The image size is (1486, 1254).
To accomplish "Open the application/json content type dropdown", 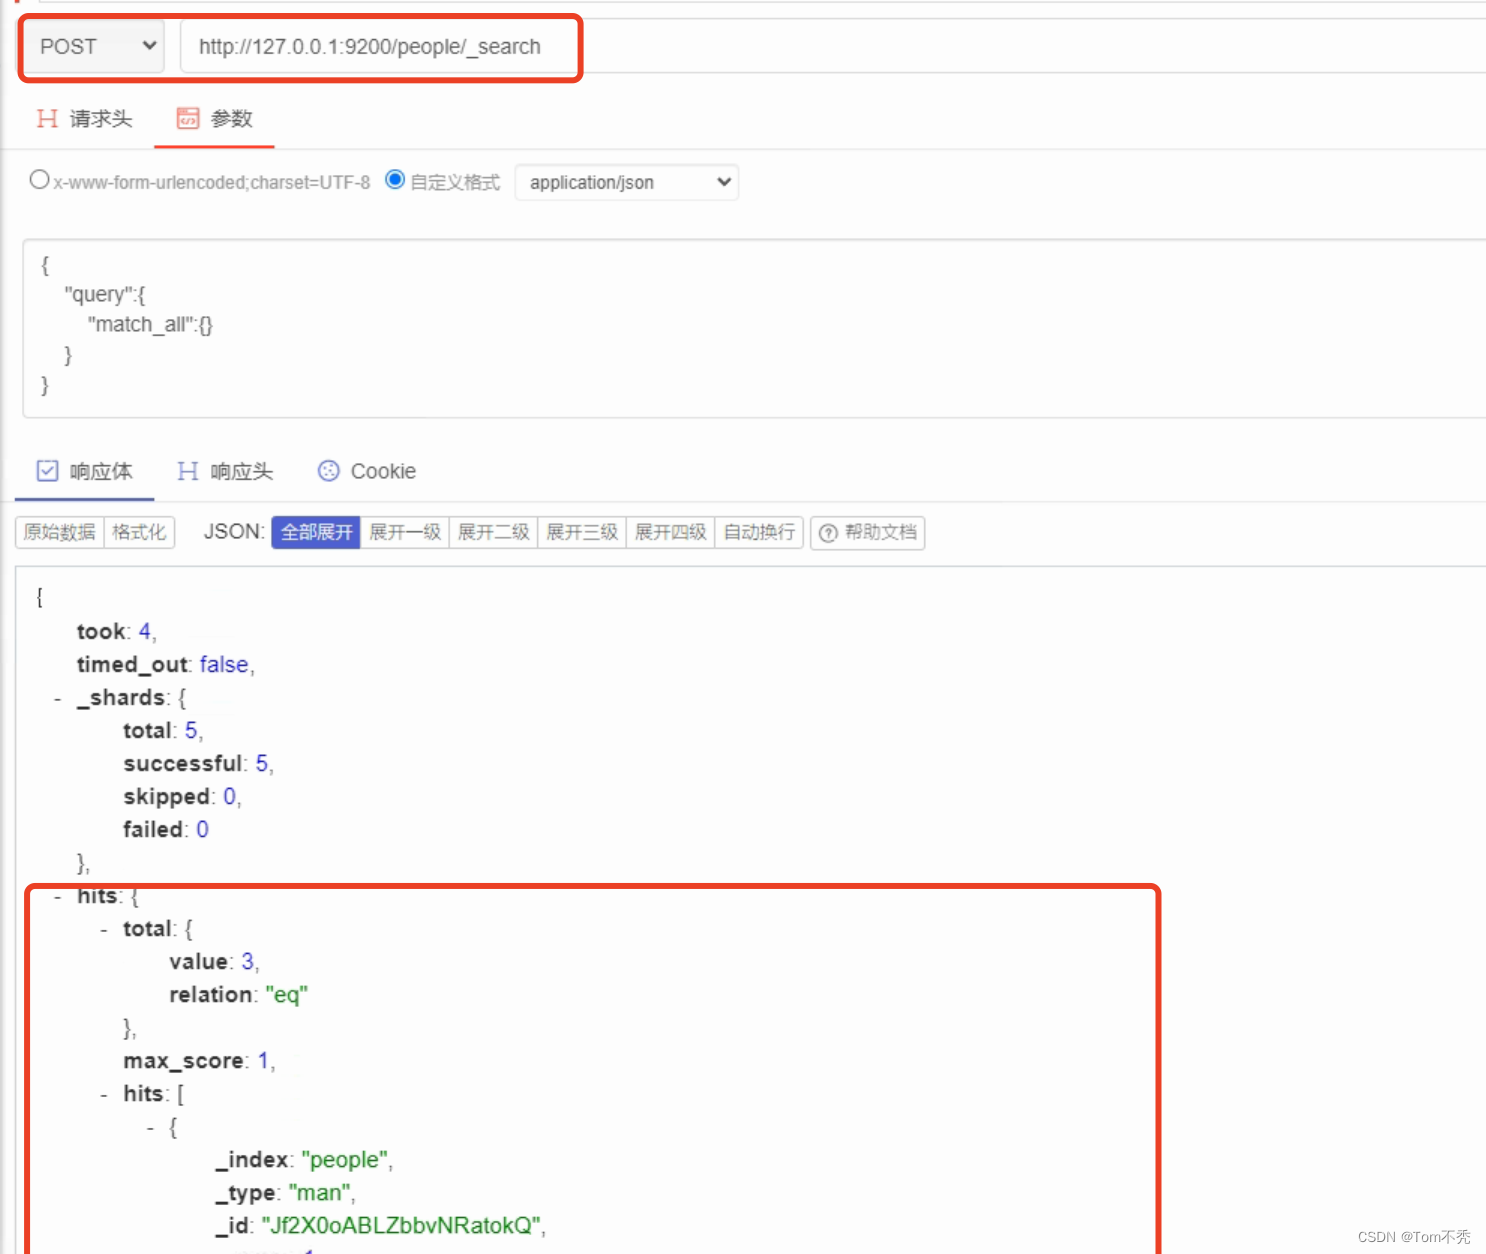I will click(x=627, y=182).
